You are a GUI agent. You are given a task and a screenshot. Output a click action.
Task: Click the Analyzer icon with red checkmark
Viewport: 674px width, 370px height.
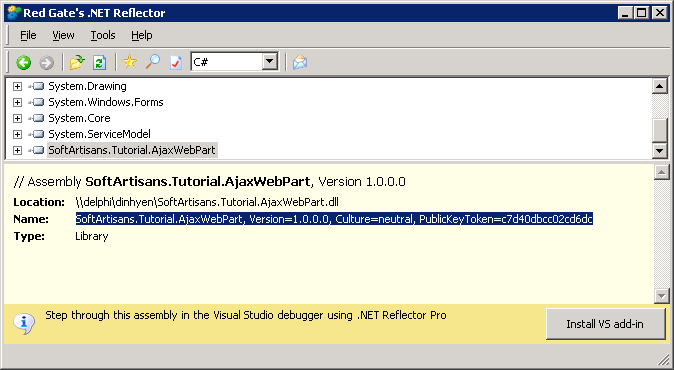click(x=176, y=63)
